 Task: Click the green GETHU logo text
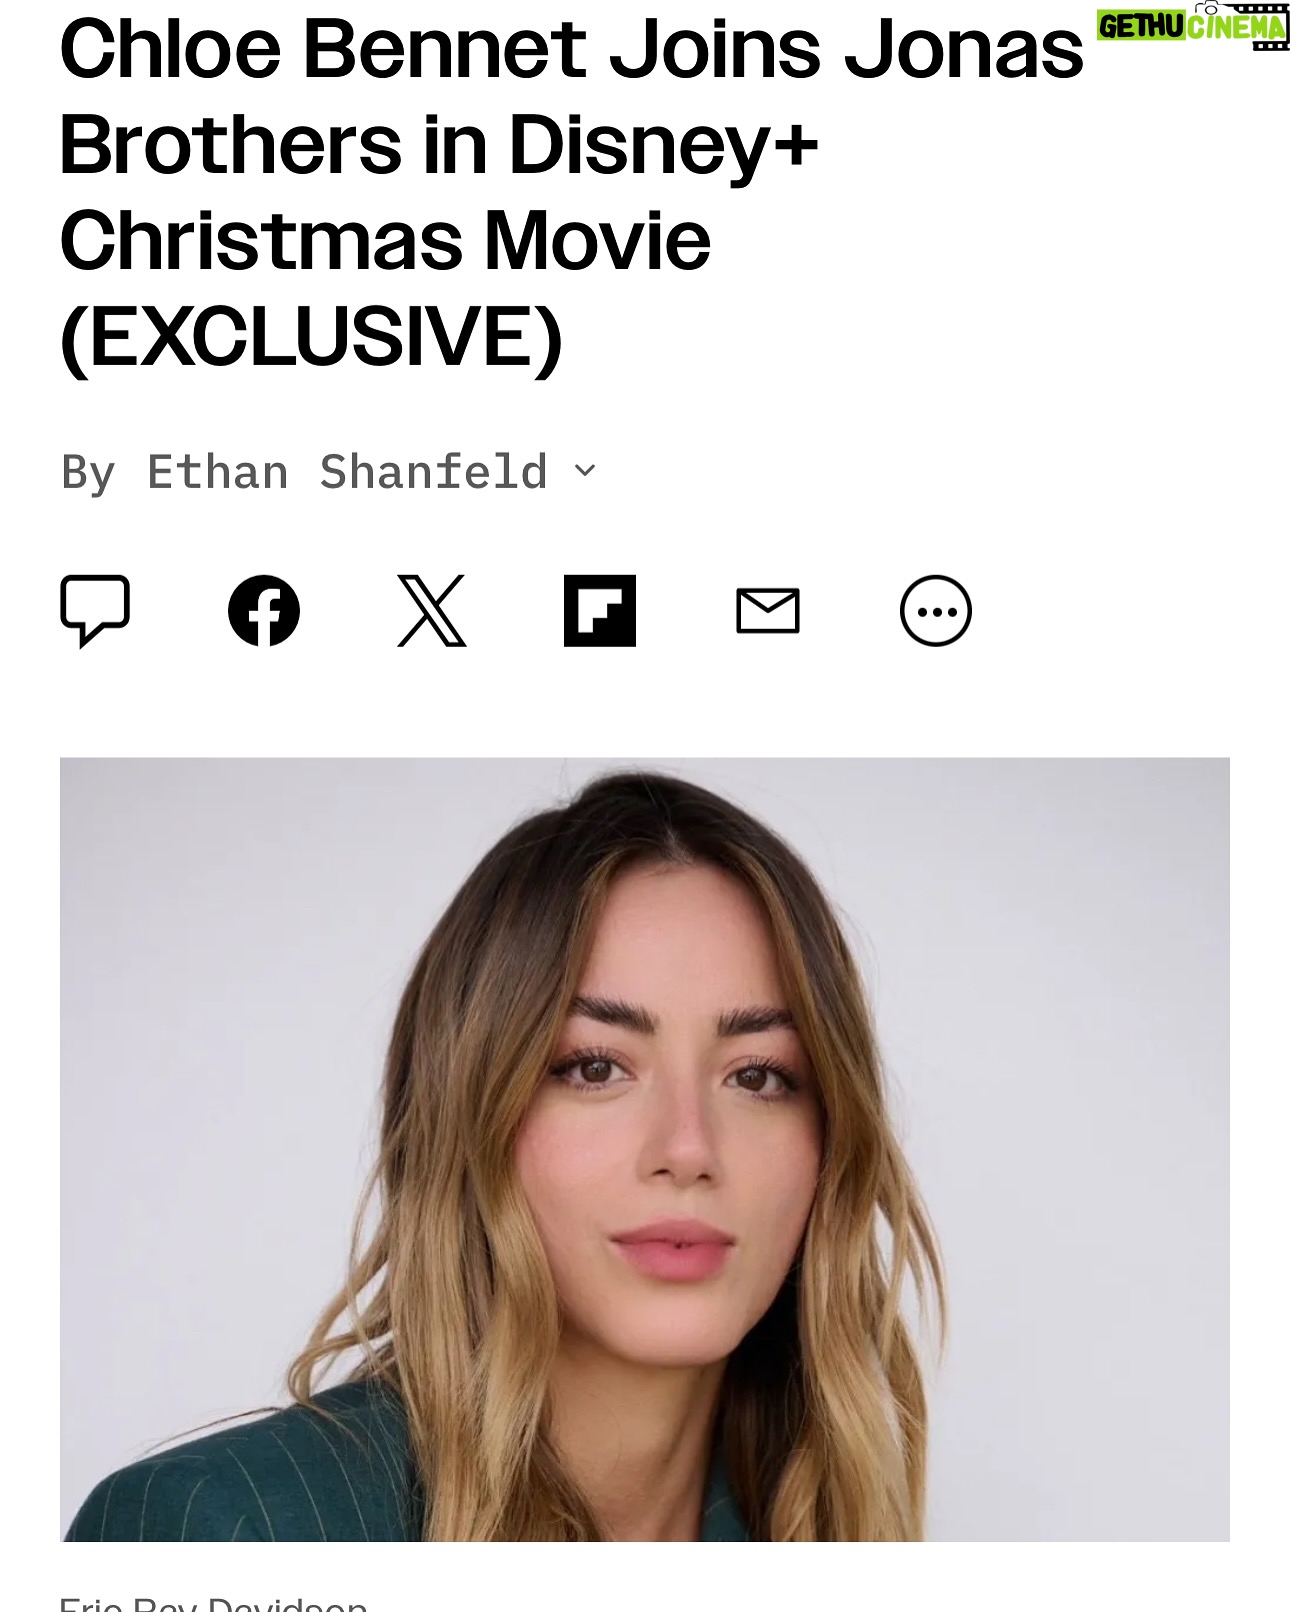(x=1141, y=26)
